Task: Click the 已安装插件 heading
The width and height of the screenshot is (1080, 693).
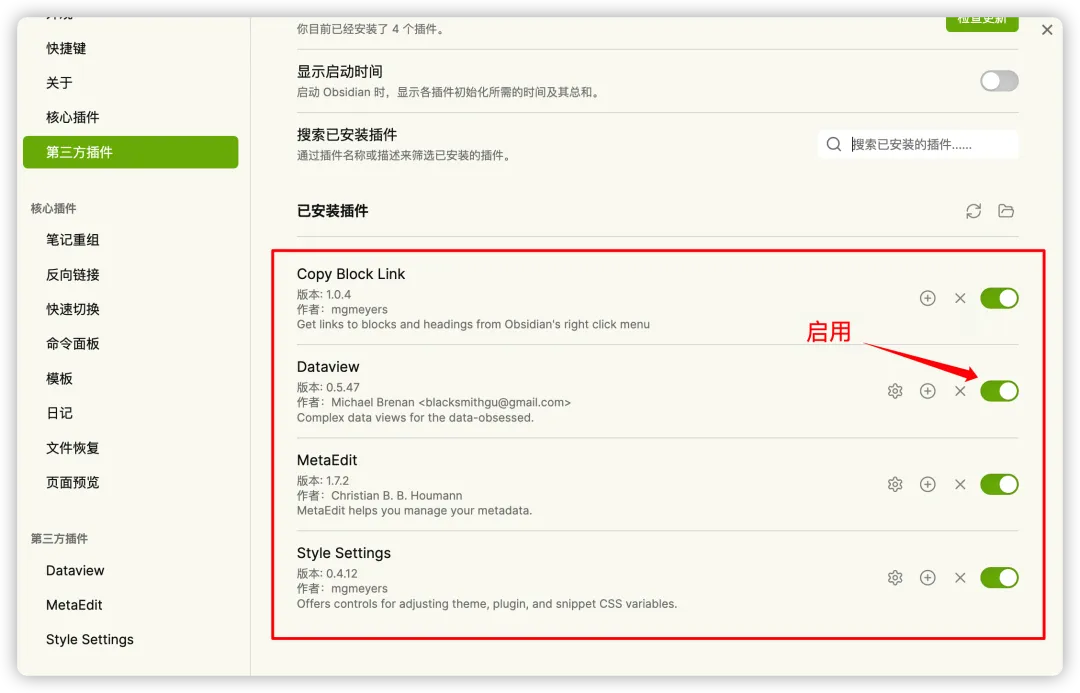Action: click(x=333, y=211)
